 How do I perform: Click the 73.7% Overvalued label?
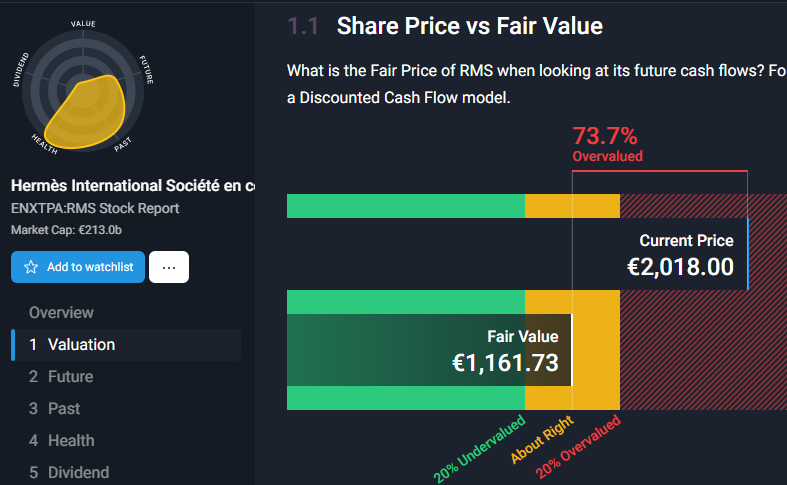pyautogui.click(x=607, y=144)
